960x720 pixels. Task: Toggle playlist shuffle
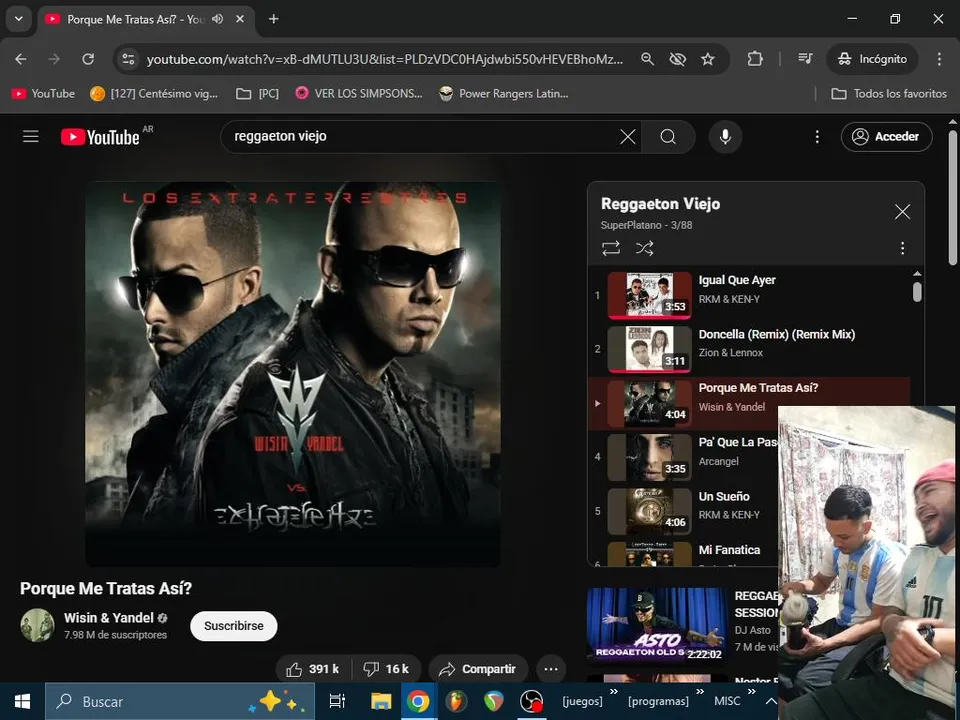point(644,248)
